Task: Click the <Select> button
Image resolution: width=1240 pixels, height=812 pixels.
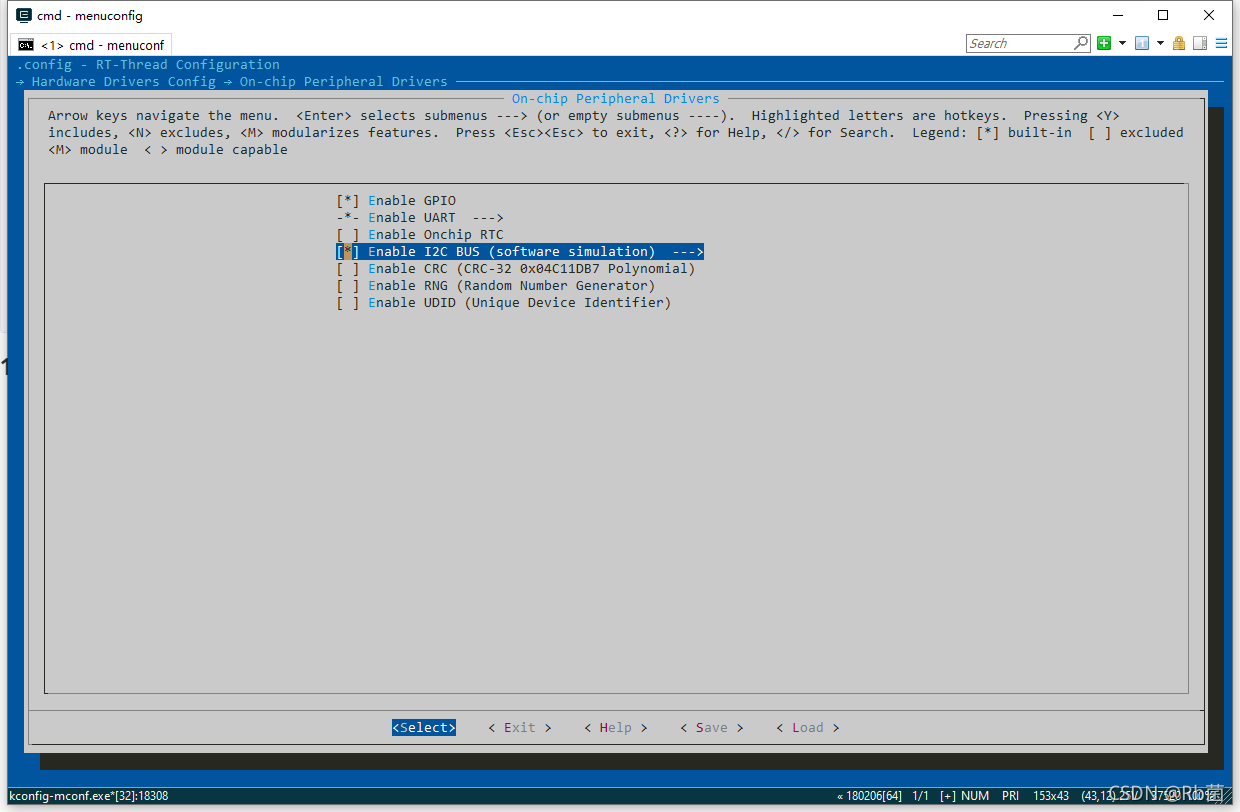Action: click(424, 727)
